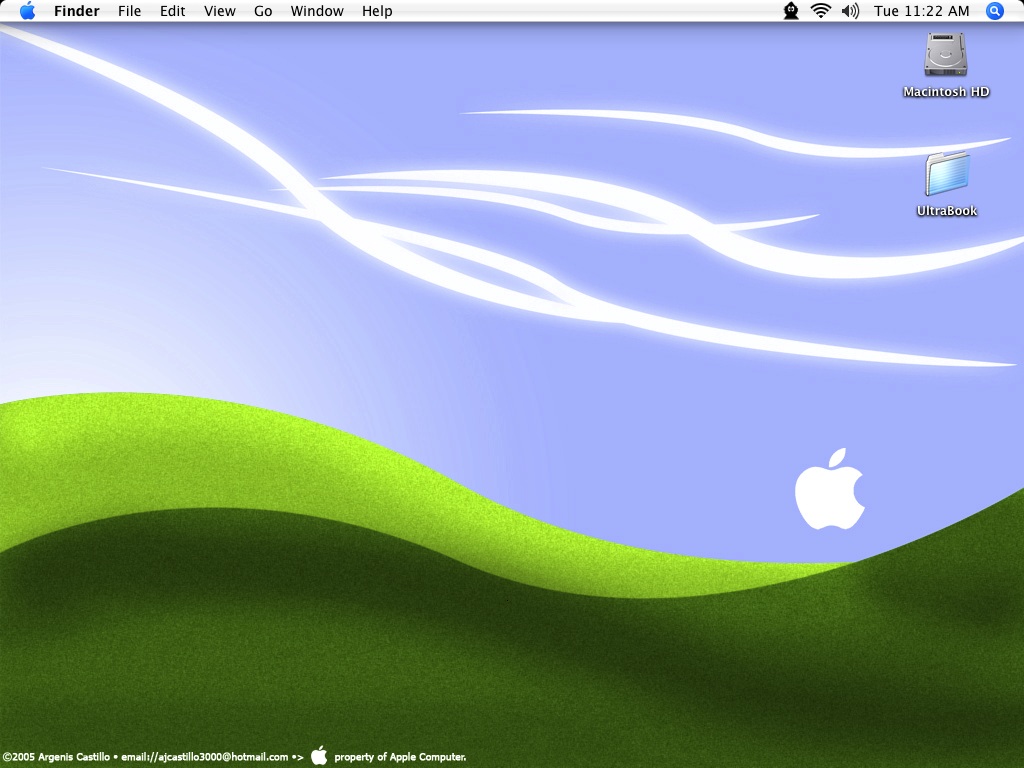Open the Help menu
This screenshot has height=768, width=1024.
(x=377, y=11)
